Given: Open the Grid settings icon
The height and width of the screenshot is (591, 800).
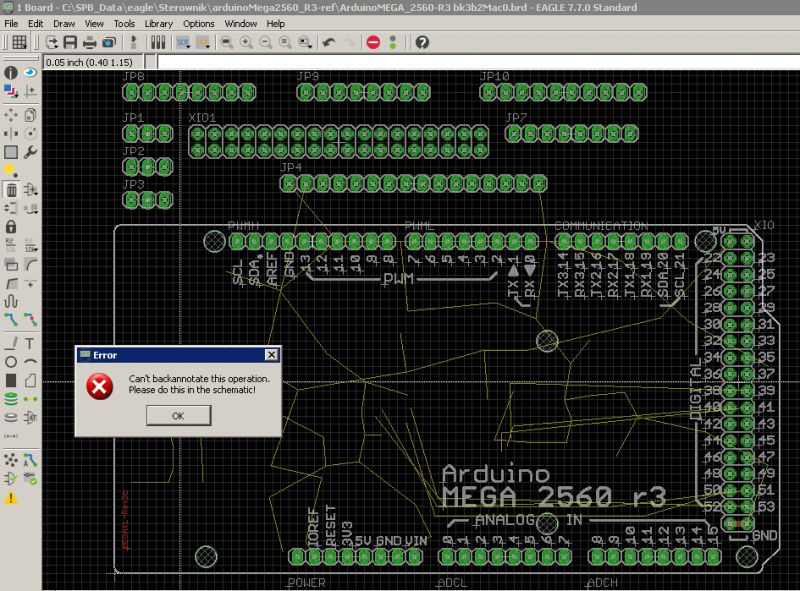Looking at the screenshot, I should (x=19, y=42).
